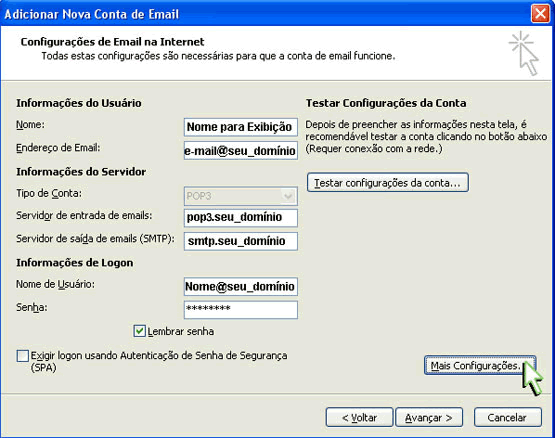Click the wizard cursor icon in header
Screen dimensions: 555x438
[x=524, y=53]
